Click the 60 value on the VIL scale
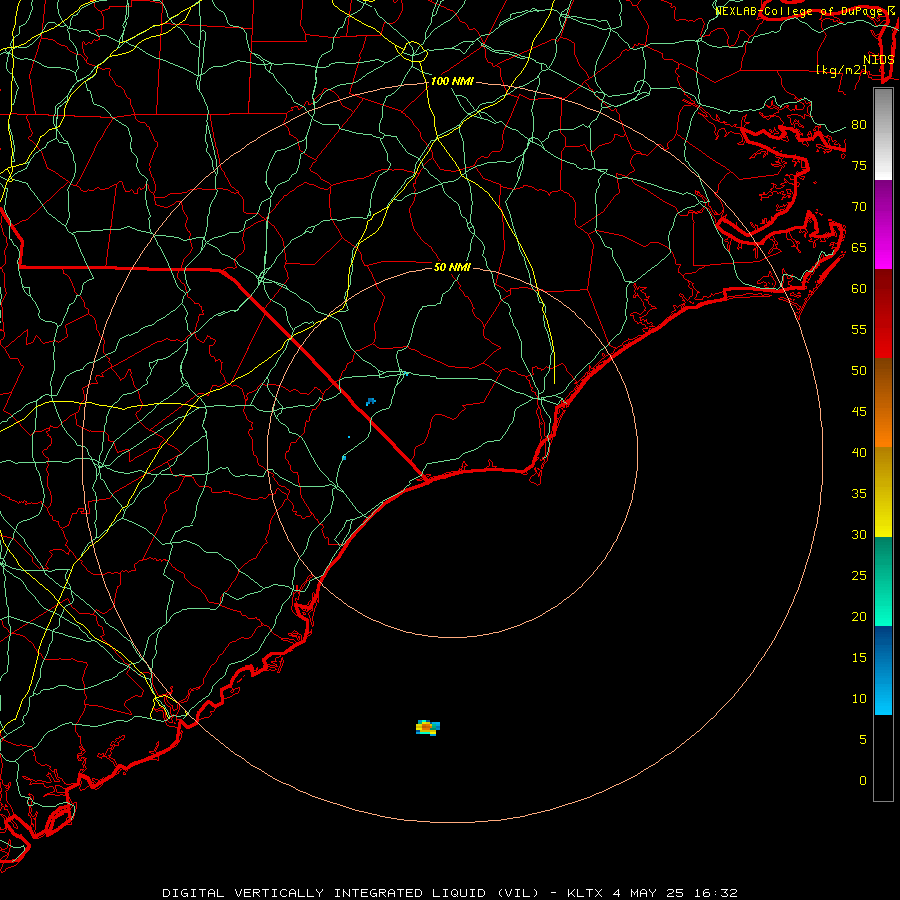This screenshot has height=900, width=900. pyautogui.click(x=859, y=289)
